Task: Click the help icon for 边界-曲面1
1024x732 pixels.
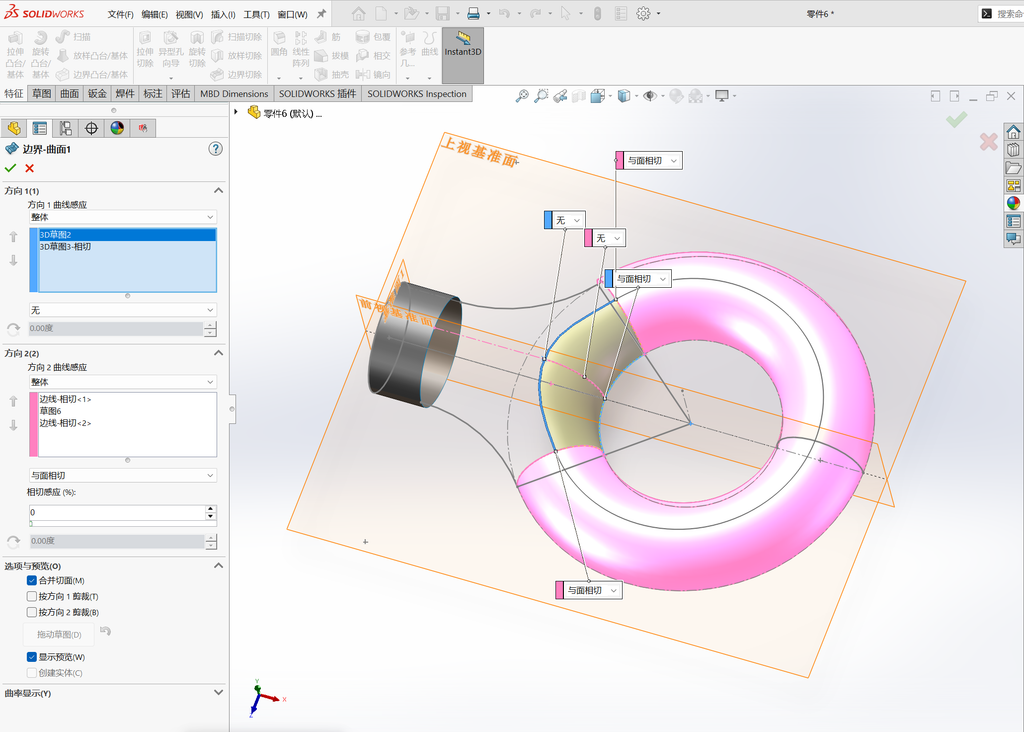Action: 216,149
